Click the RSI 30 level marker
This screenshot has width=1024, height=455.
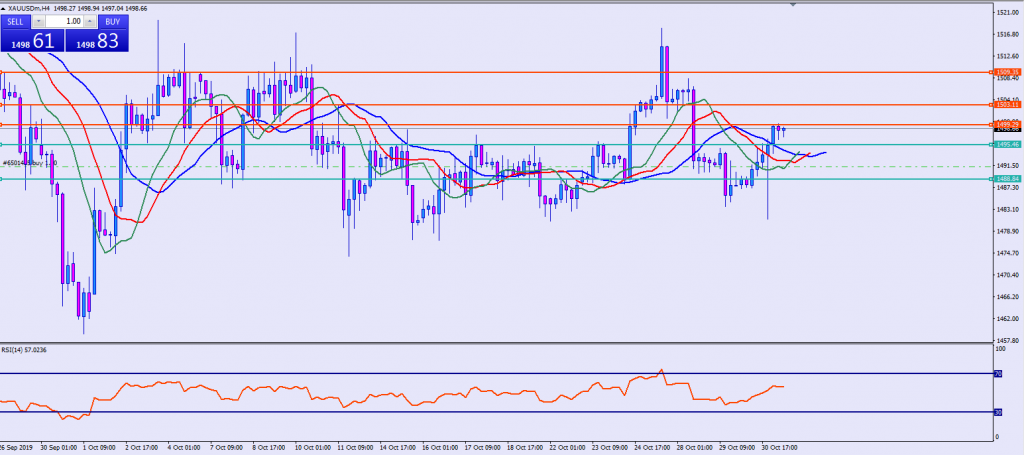pos(997,412)
